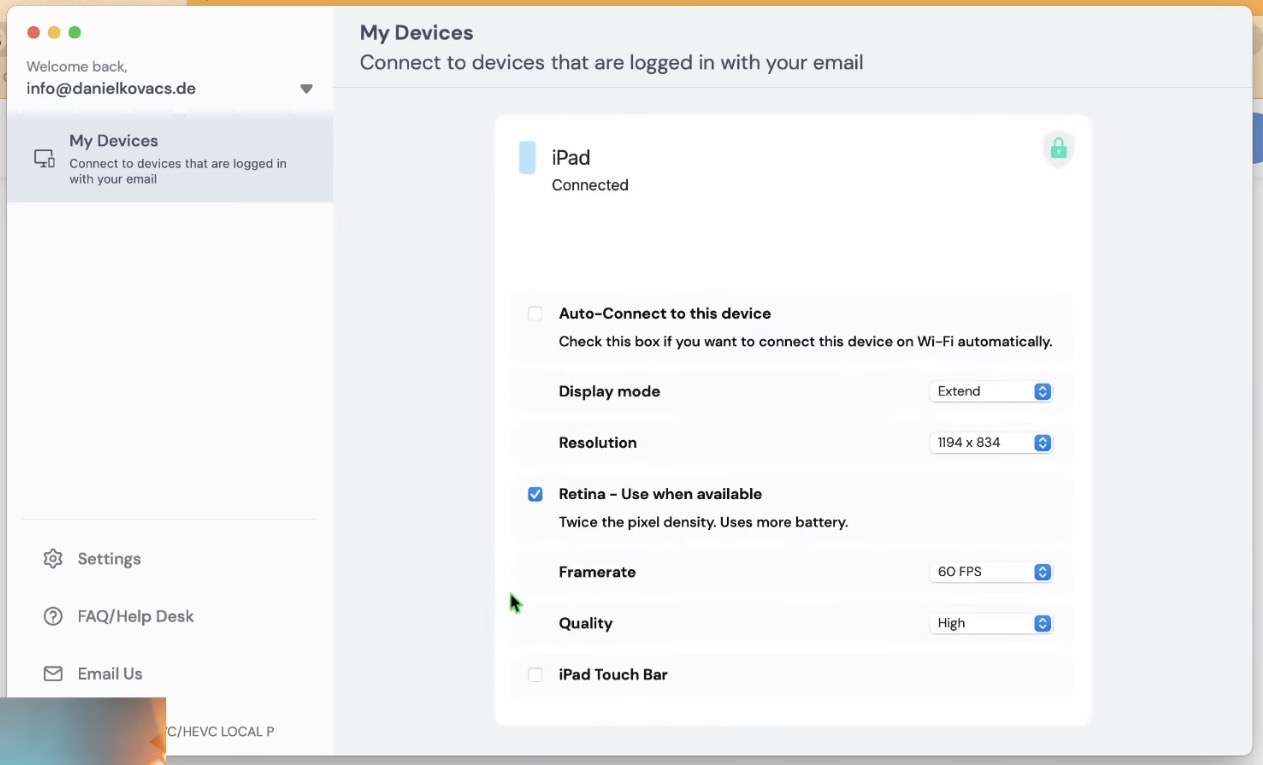Enable the iPad Touch Bar option

click(535, 675)
